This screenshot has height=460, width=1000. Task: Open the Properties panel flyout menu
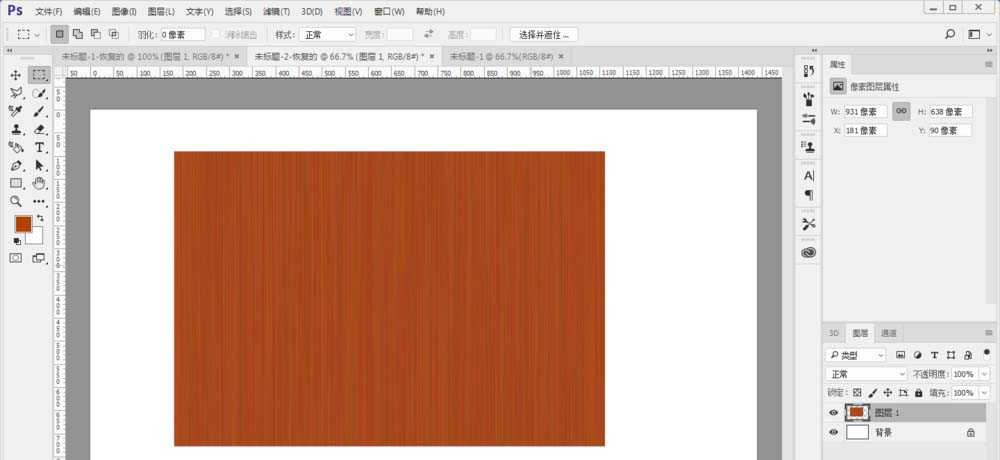[x=989, y=64]
